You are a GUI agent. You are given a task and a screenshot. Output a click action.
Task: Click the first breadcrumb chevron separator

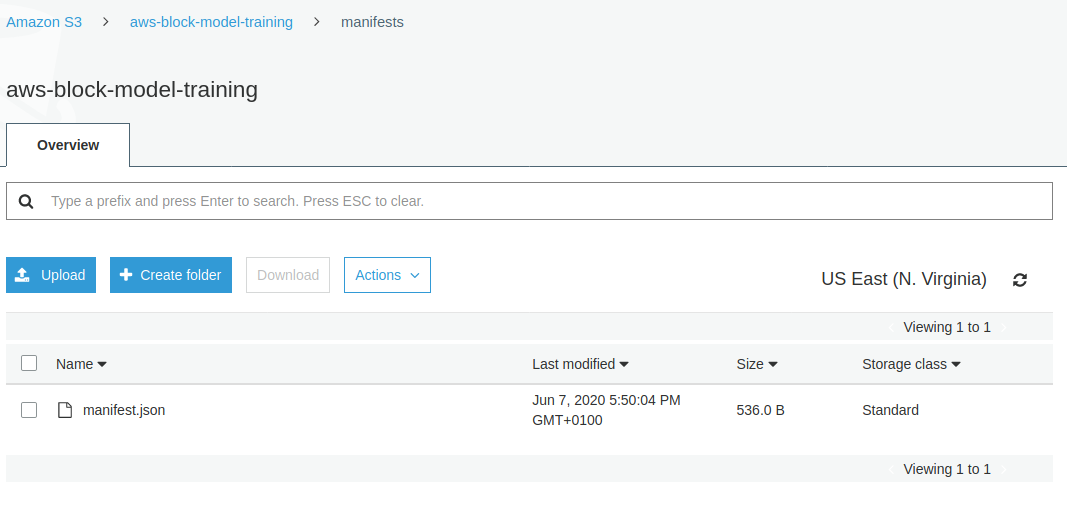pyautogui.click(x=105, y=22)
